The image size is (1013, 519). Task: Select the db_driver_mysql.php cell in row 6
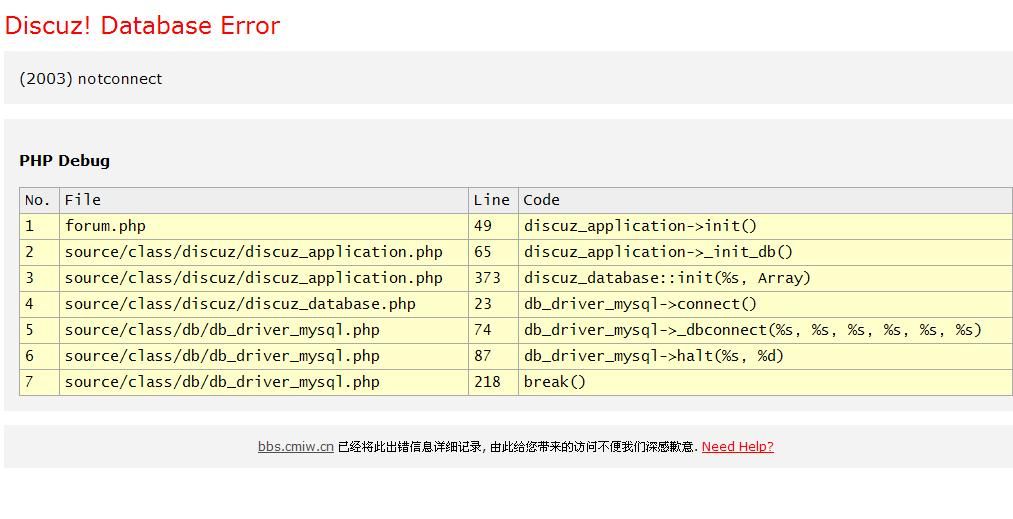264,356
